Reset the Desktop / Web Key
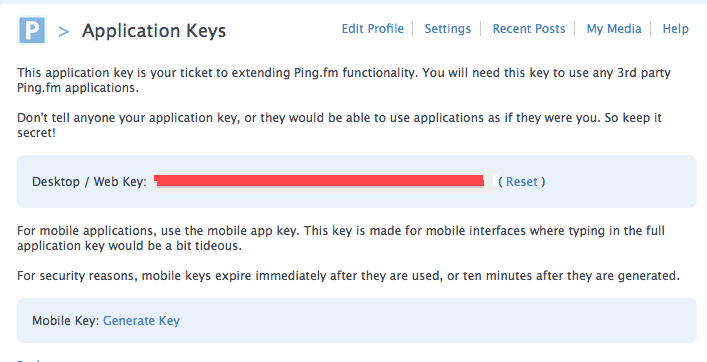707x362 pixels. [522, 182]
